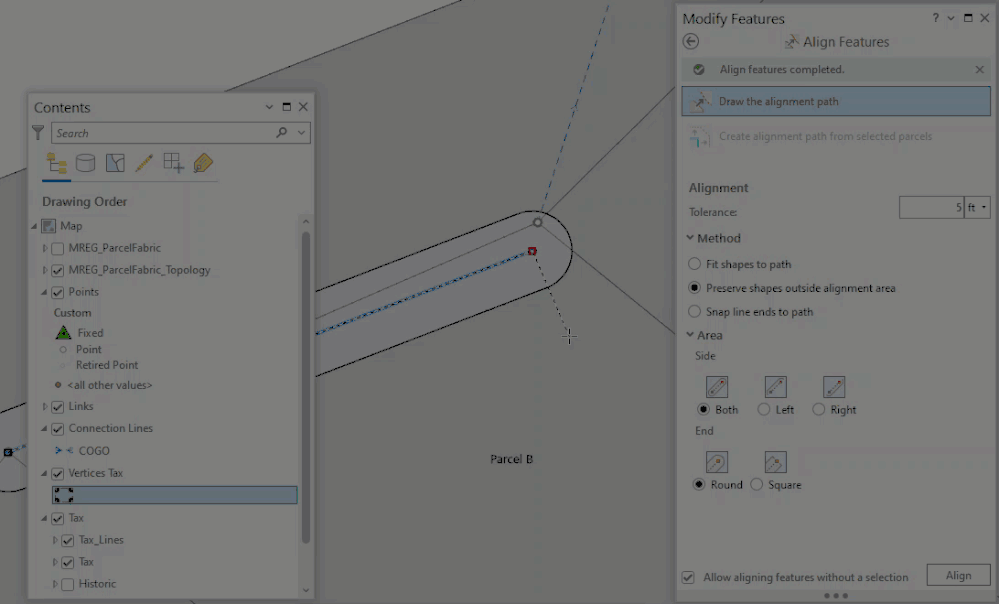Toggle visibility of the Points layer
The image size is (999, 604).
(57, 292)
